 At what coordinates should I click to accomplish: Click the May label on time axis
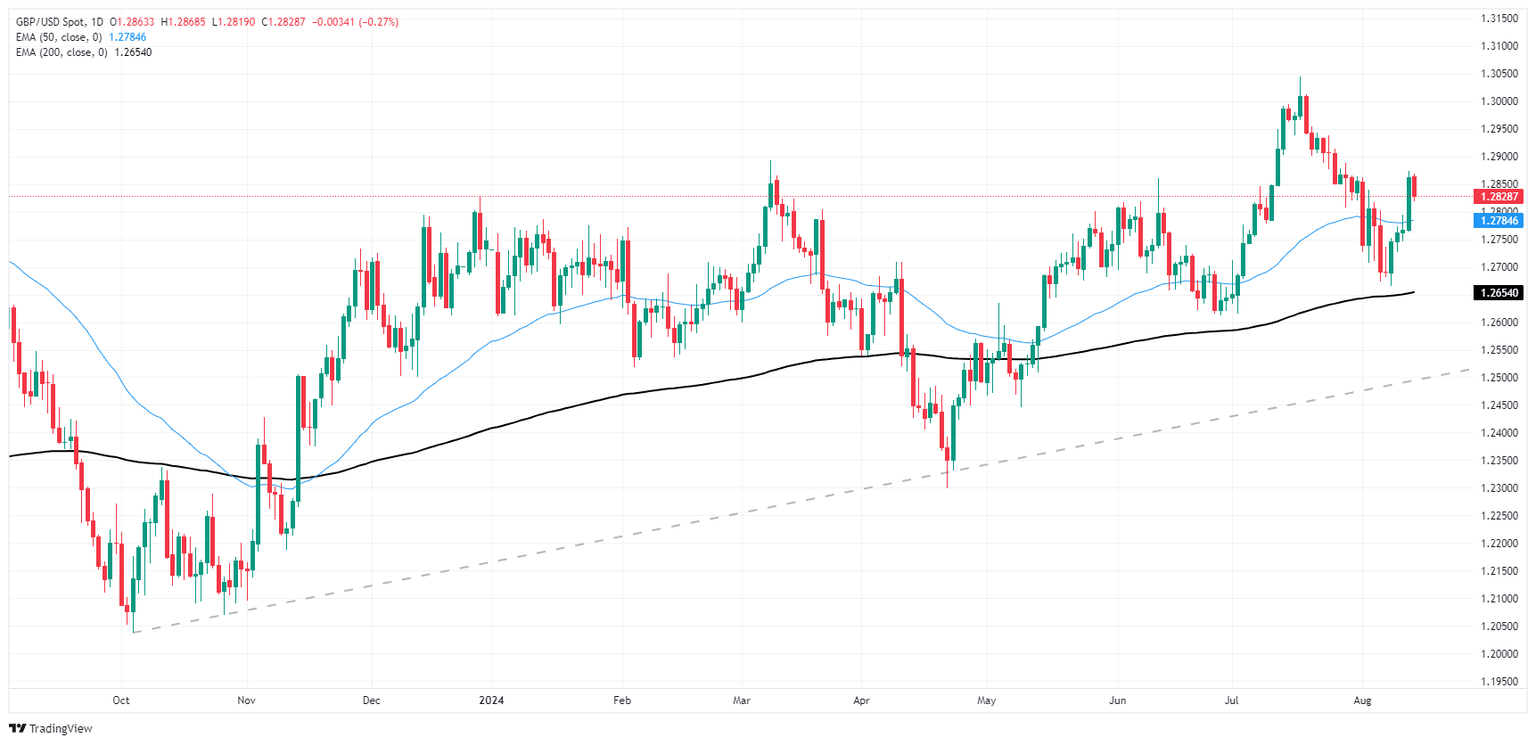[987, 700]
